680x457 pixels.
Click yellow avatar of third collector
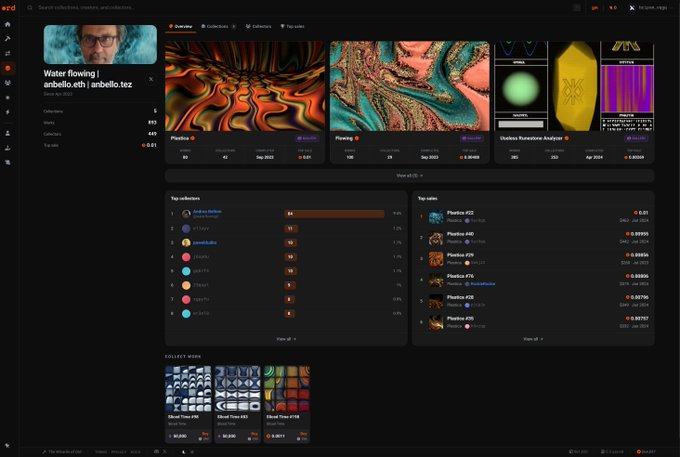coord(186,243)
